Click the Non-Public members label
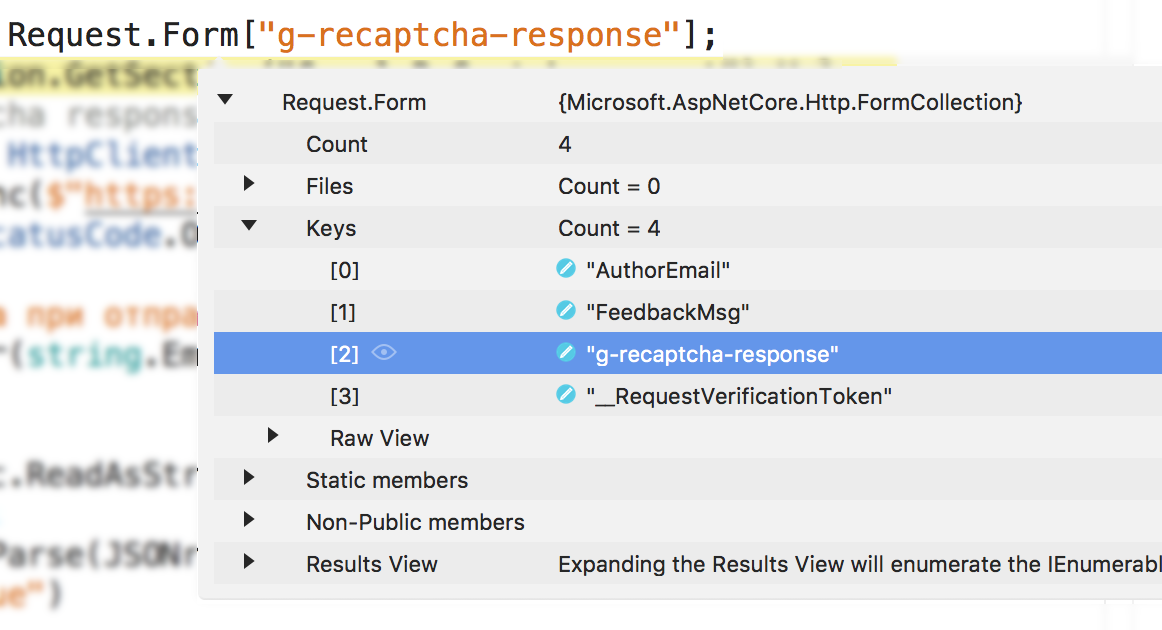This screenshot has width=1162, height=630. (x=415, y=523)
